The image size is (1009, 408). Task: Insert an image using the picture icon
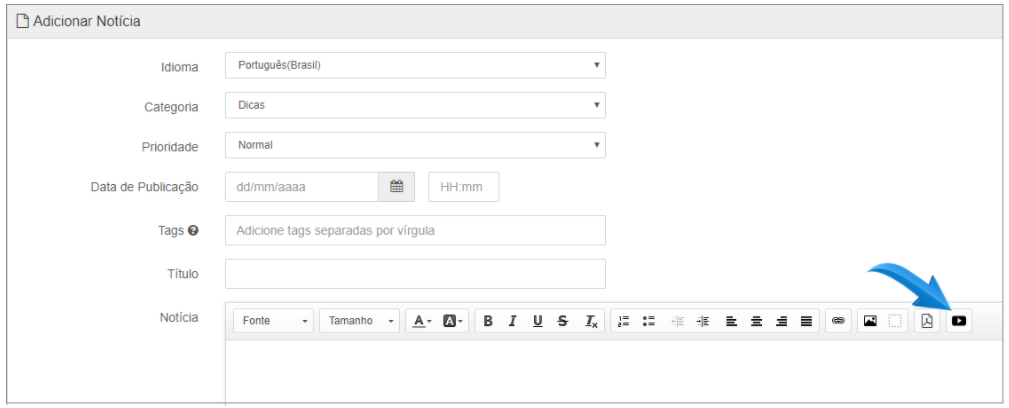870,320
